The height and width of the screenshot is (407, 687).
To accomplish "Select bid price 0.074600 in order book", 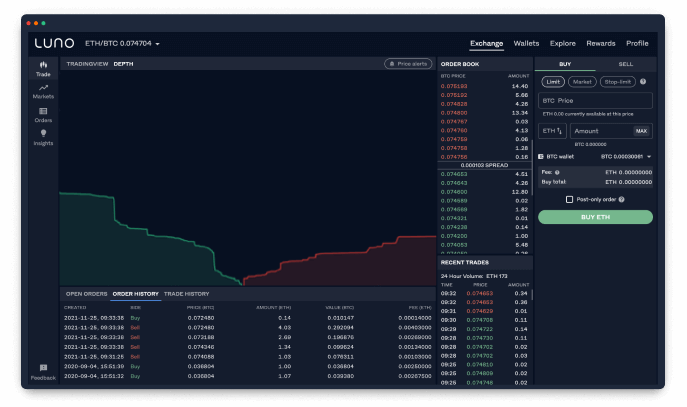I will point(454,192).
